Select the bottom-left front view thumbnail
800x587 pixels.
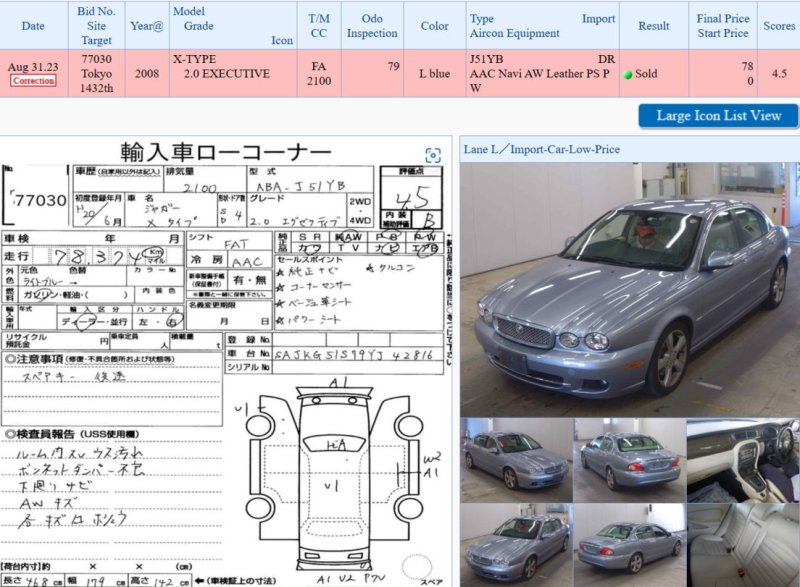tap(516, 544)
